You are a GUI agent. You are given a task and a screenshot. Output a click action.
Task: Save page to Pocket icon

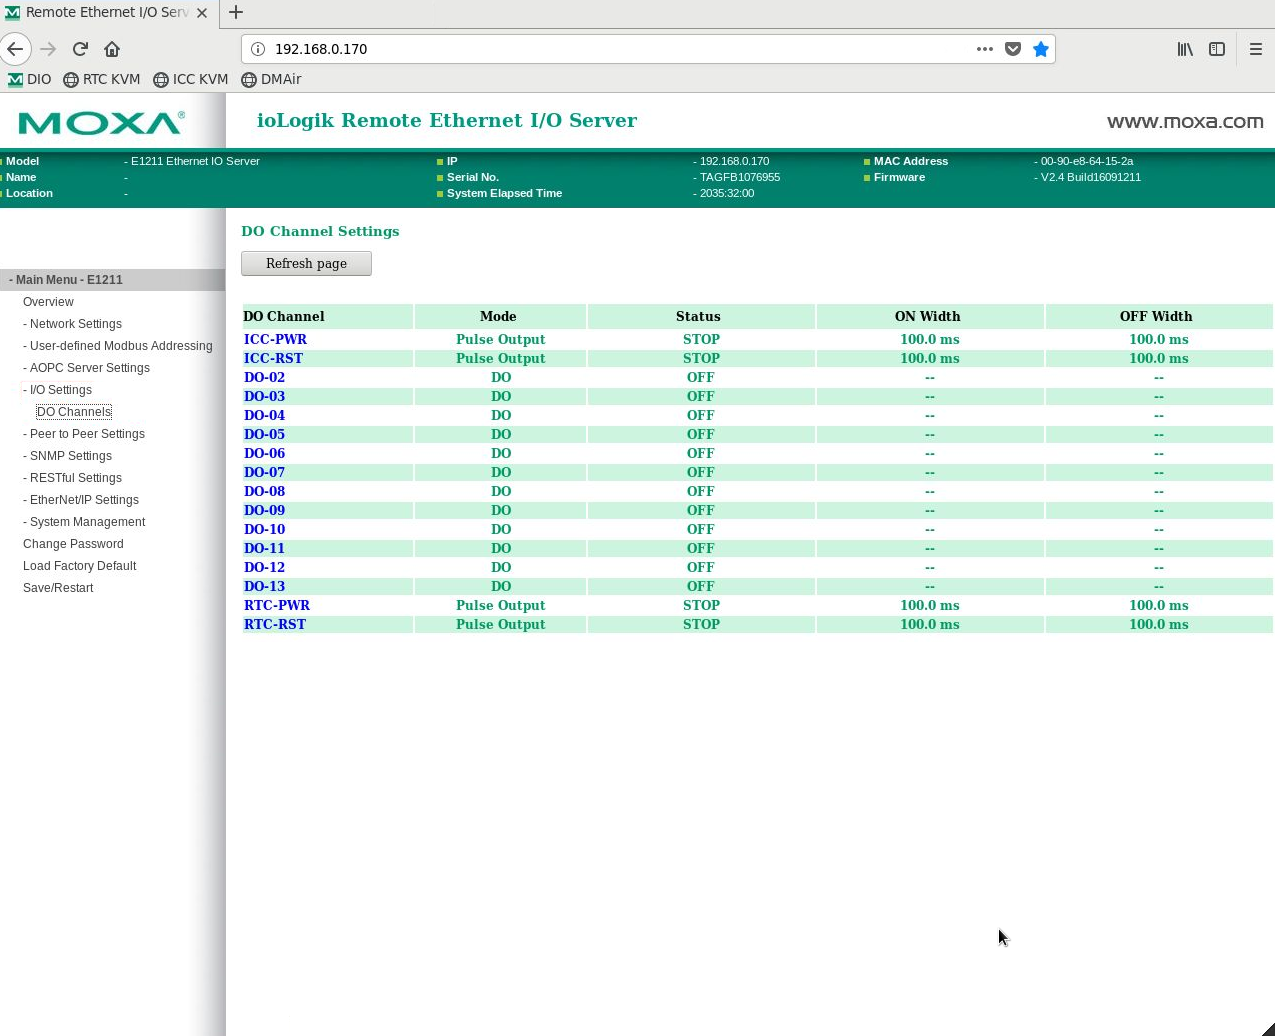1013,49
